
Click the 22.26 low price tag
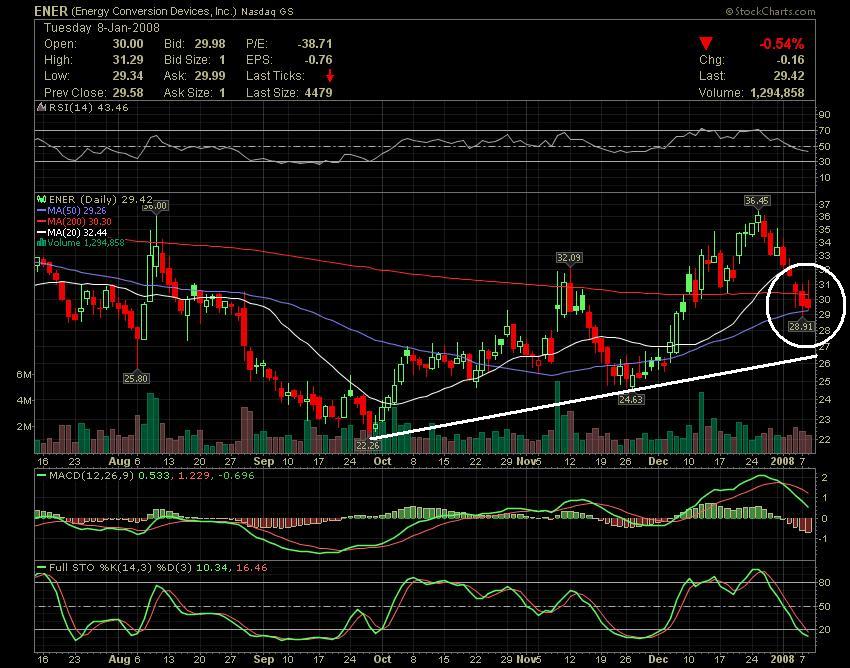[x=368, y=445]
